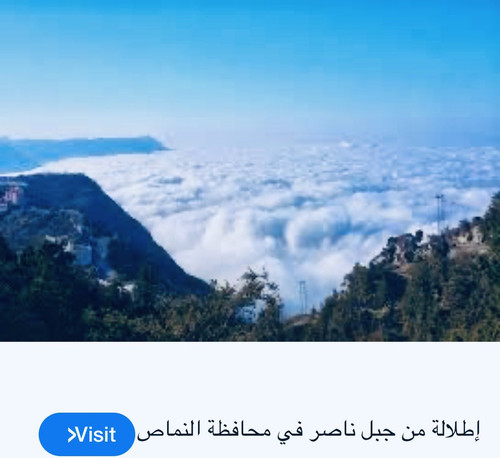Screen dimensions: 500x458
Task: Click the white building on the left slope
Action: point(83,254)
